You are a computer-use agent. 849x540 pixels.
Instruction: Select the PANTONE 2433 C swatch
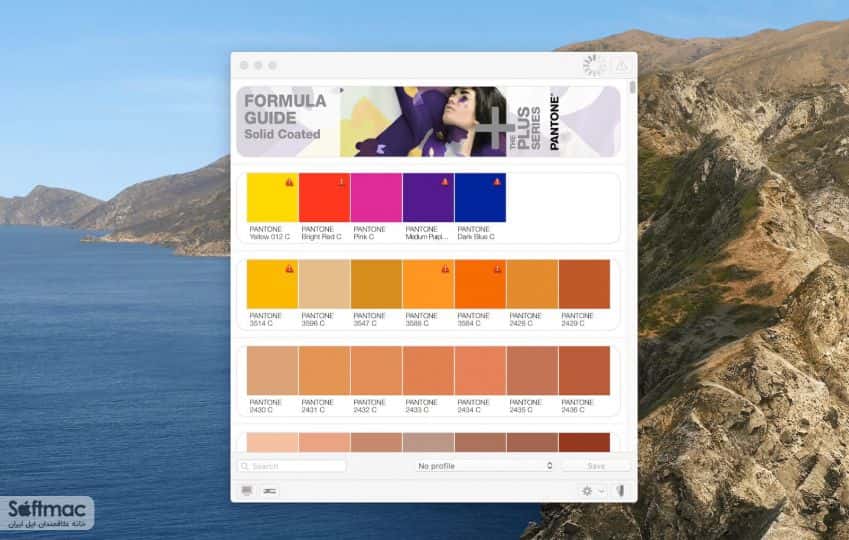click(428, 370)
